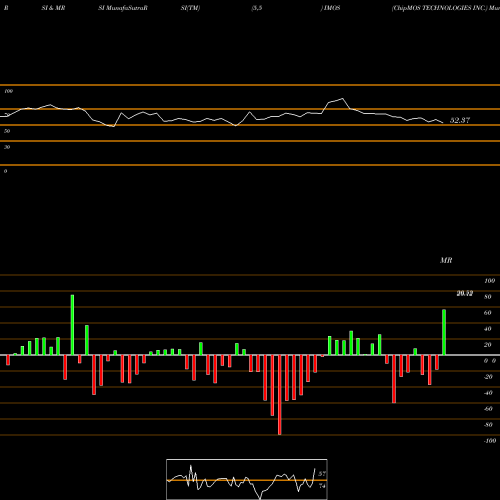Image resolution: width=500 pixels, height=500 pixels.
Task: Click the 'SI & MR' header label
Action: pyautogui.click(x=53, y=8)
